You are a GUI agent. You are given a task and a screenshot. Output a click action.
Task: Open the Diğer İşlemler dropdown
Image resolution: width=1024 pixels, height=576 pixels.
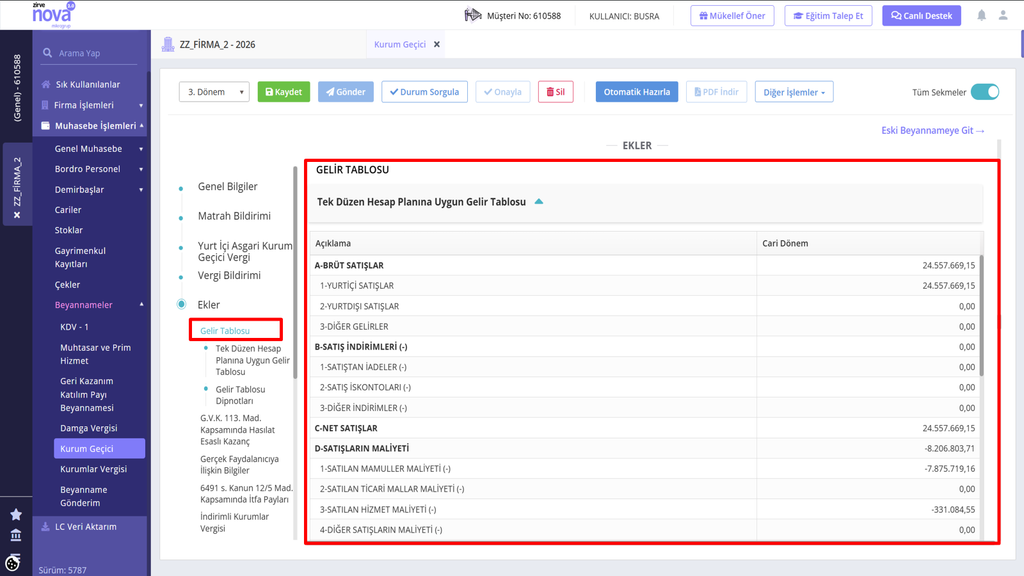[x=794, y=92]
